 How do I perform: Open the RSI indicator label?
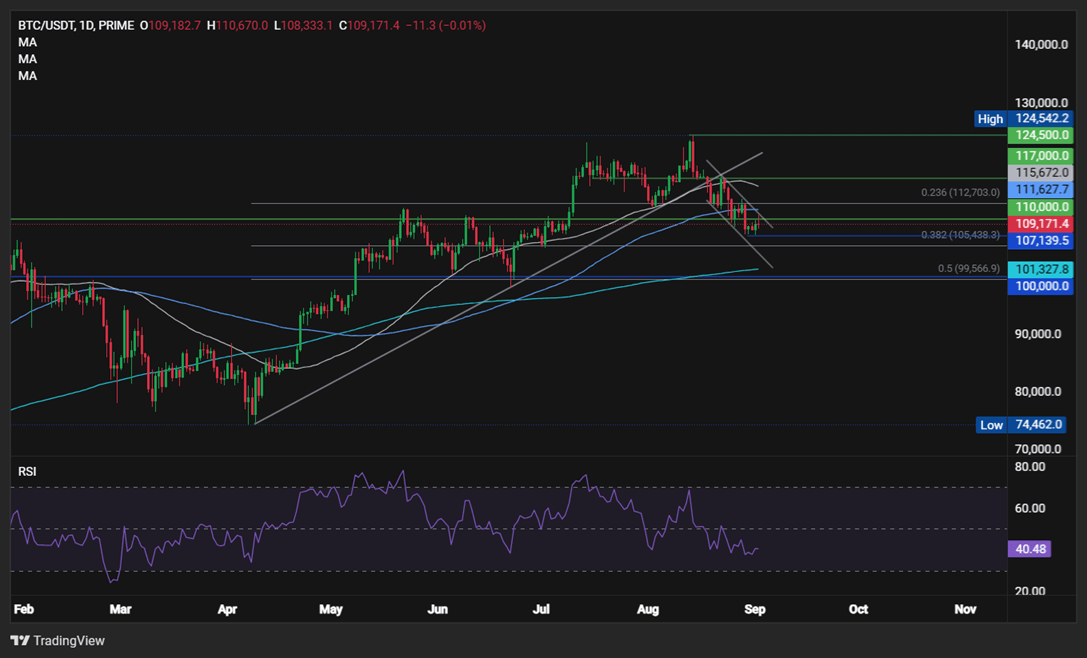[27, 471]
